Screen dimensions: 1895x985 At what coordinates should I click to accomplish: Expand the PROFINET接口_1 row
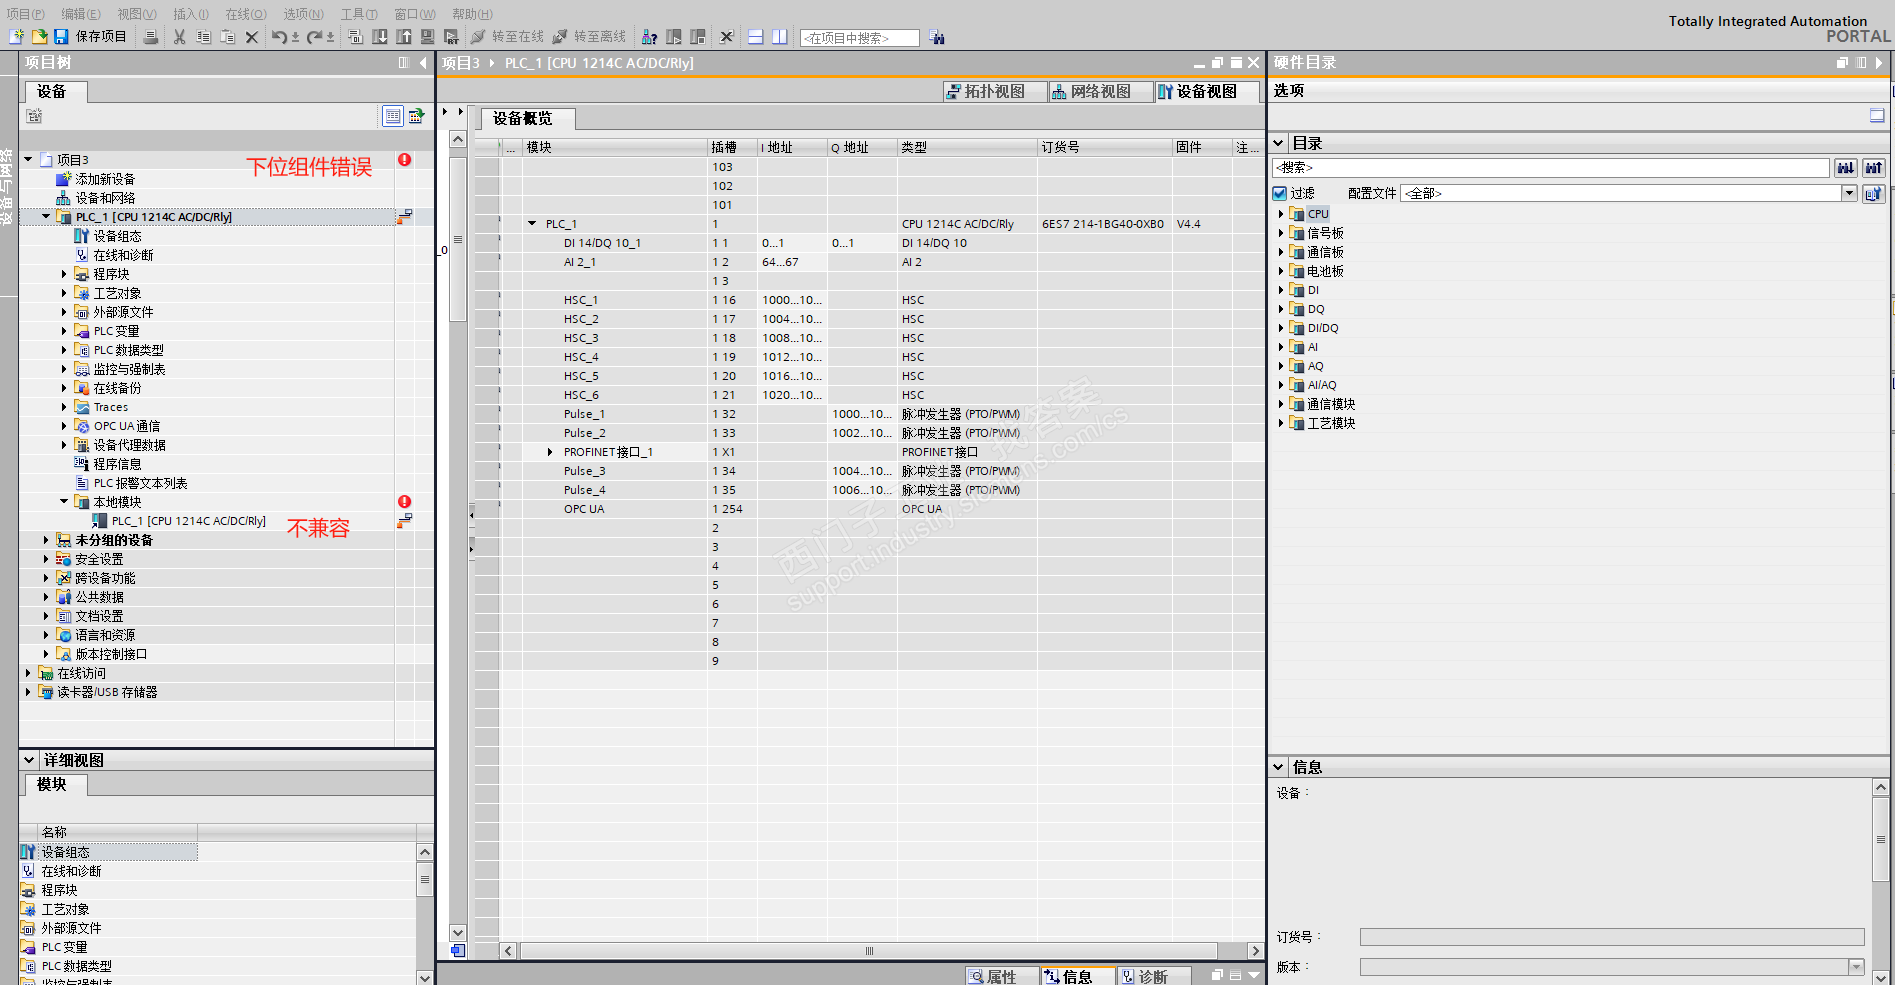pos(550,452)
